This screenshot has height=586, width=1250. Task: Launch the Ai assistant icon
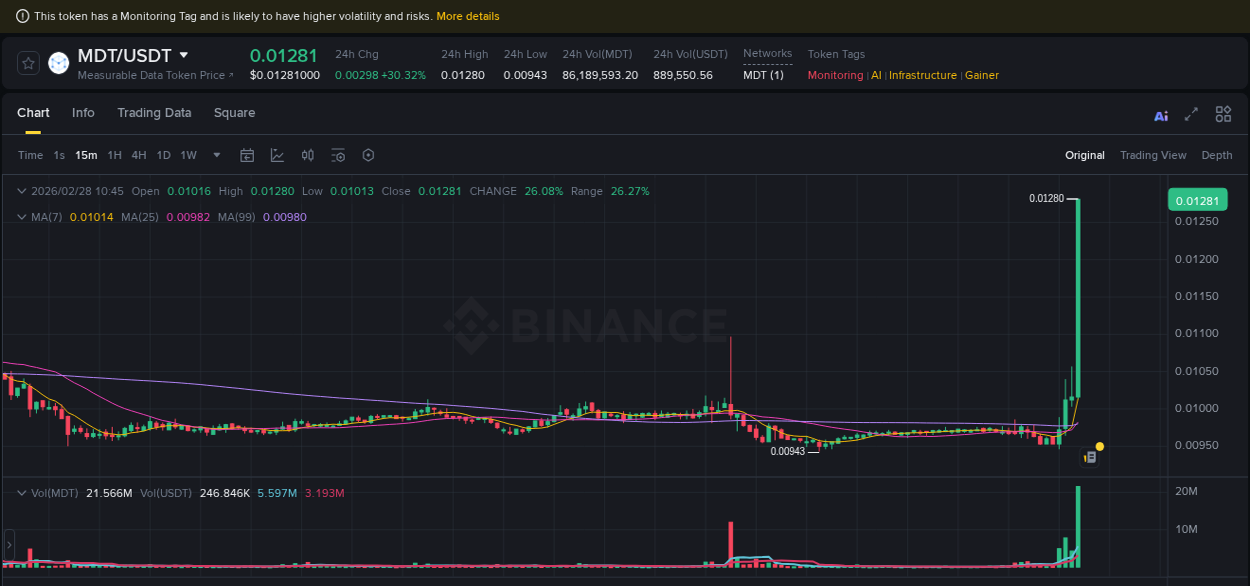[1161, 115]
